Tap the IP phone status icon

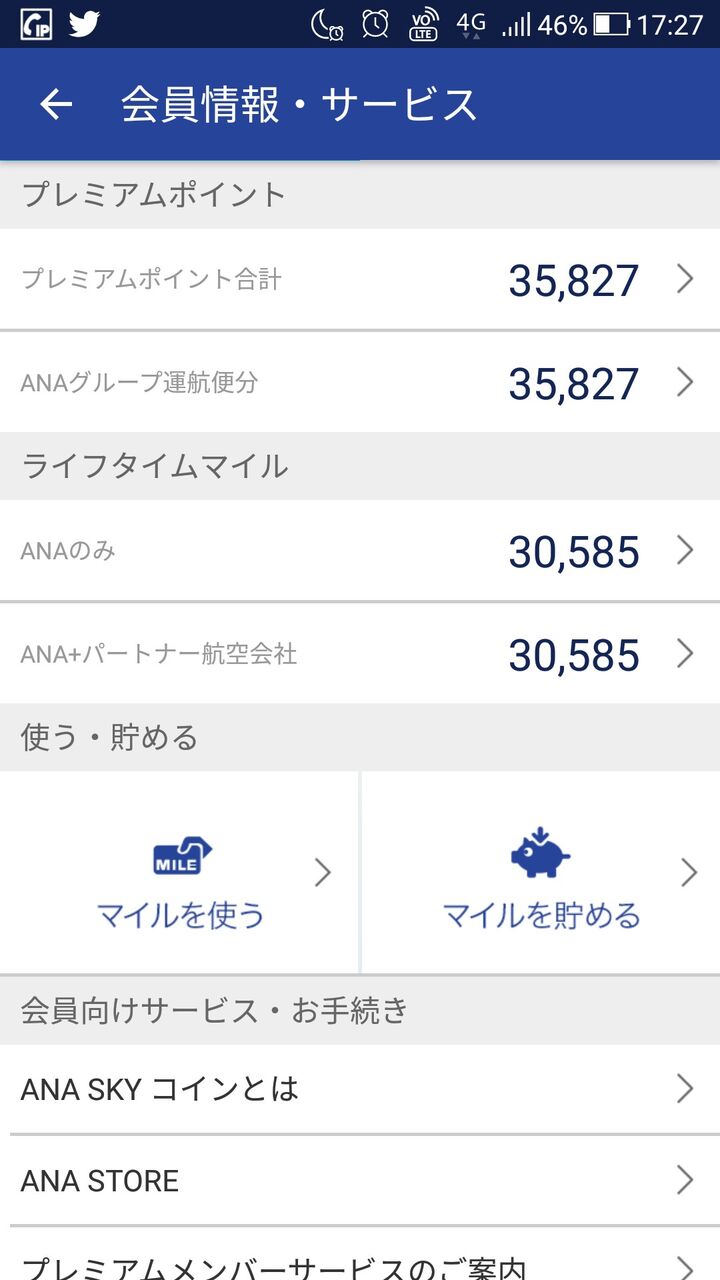point(36,24)
